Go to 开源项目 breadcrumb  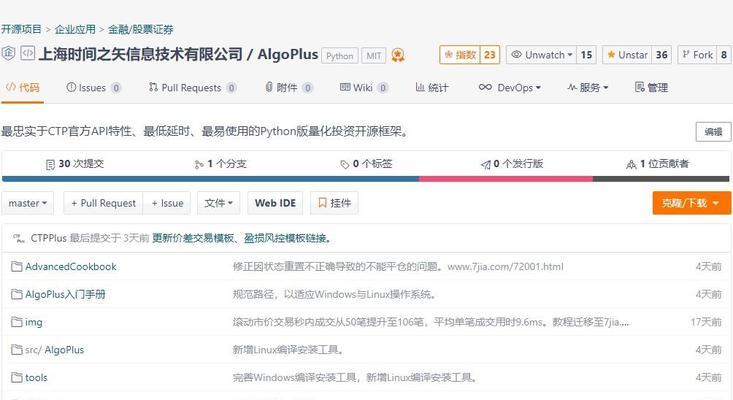pos(21,29)
